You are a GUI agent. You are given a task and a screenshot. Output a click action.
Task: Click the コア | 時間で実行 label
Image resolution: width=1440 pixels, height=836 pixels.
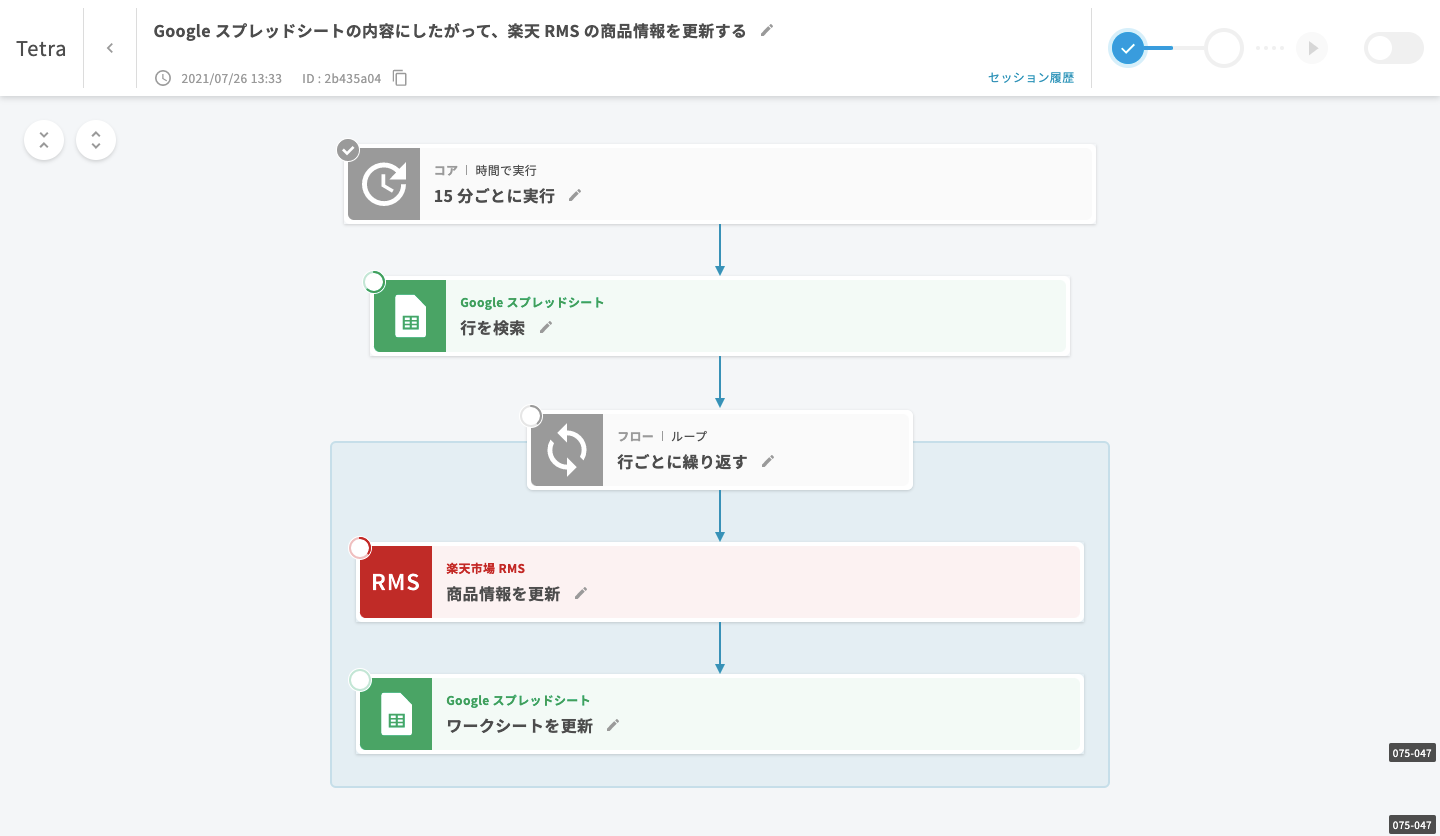click(x=485, y=171)
